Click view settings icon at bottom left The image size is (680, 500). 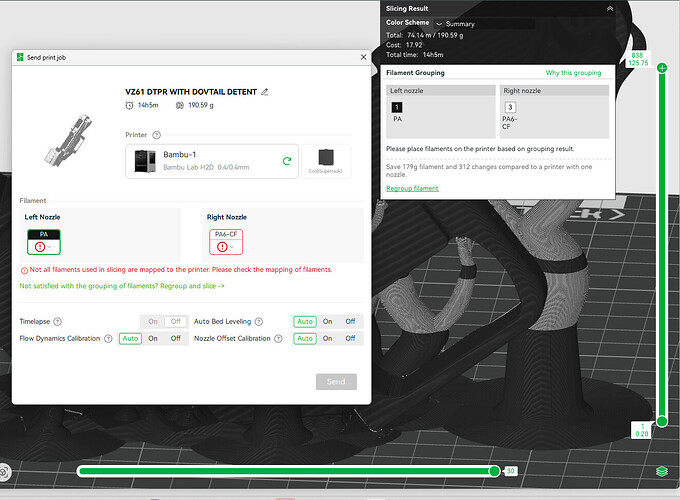pyautogui.click(x=4, y=472)
